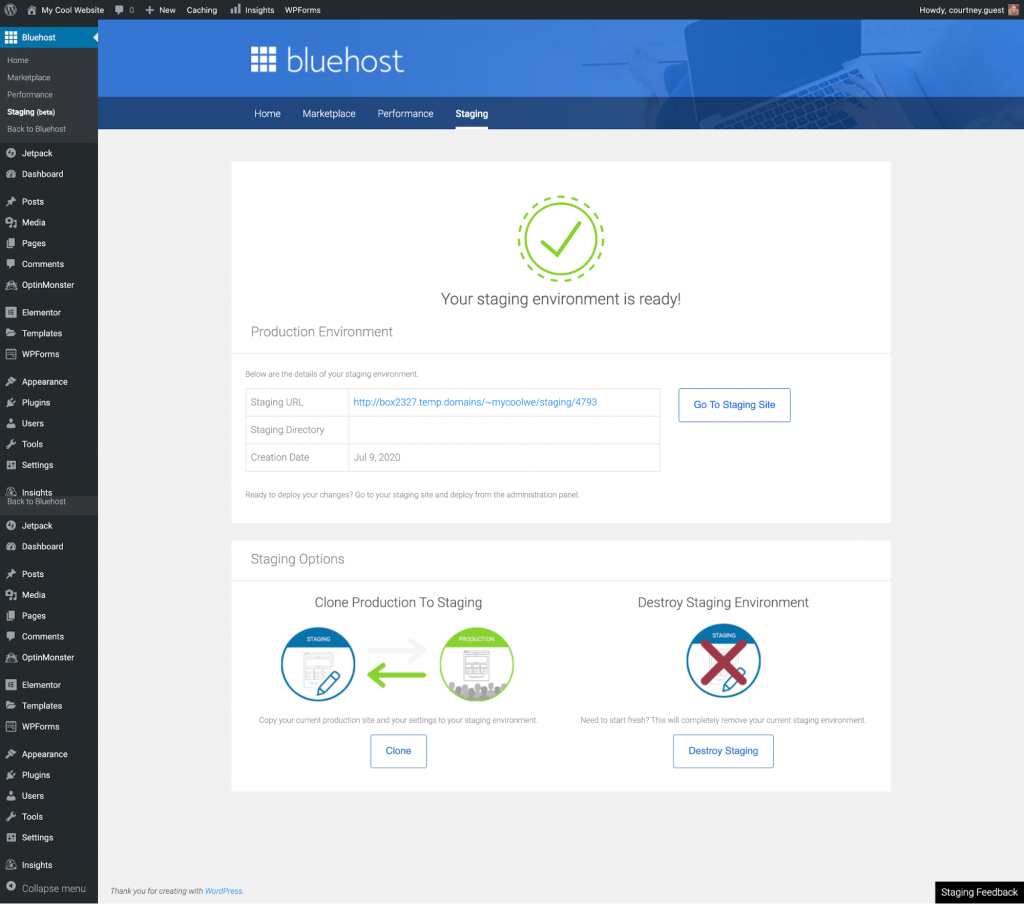Click the Staging Feedback tab at the bottom corner
The width and height of the screenshot is (1024, 904).
979,892
